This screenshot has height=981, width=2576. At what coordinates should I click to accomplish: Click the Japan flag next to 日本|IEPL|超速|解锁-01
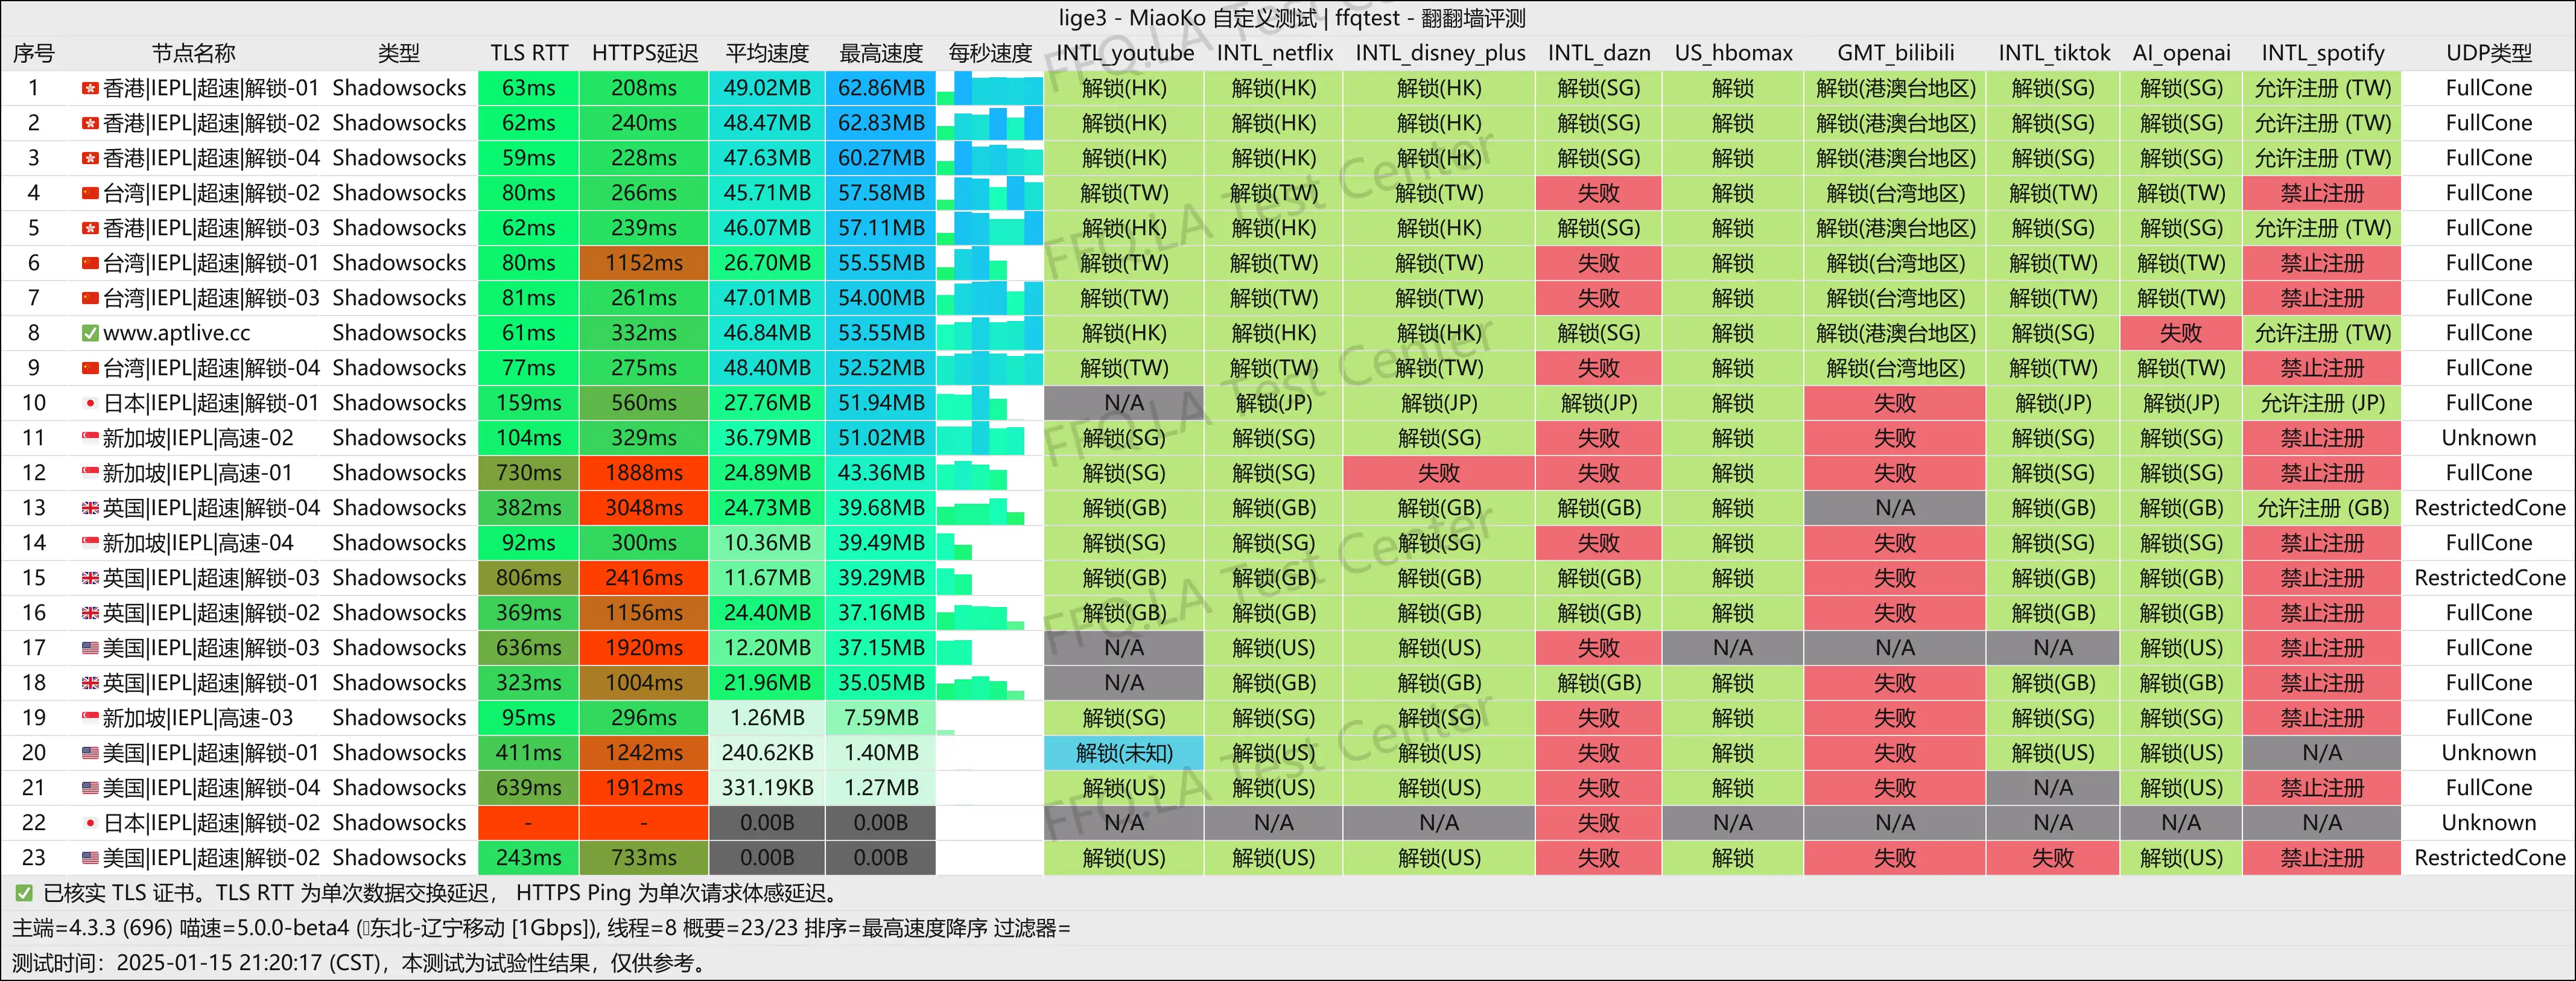pyautogui.click(x=90, y=404)
